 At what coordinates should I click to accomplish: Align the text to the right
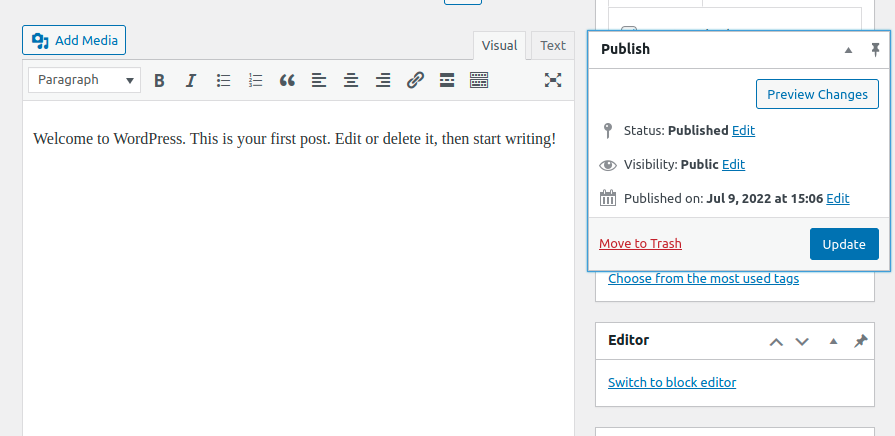(383, 80)
